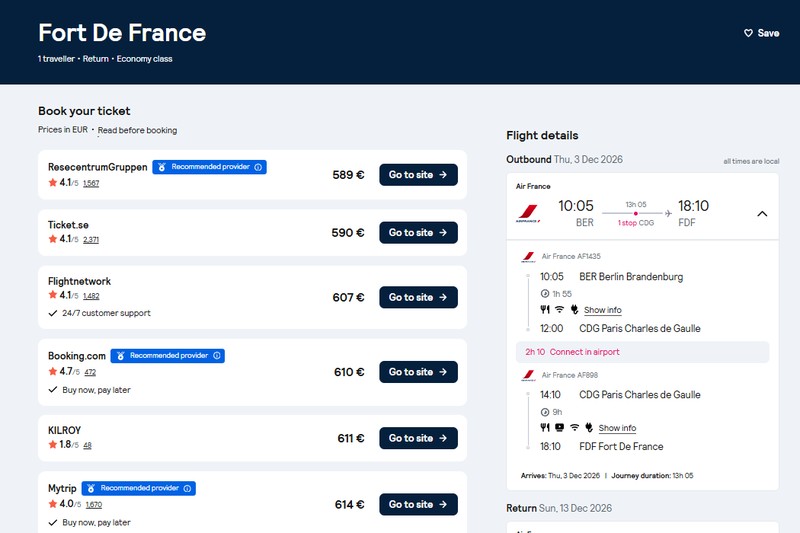Click entertainment screen icon for flight AF898
The image size is (800, 533).
pyautogui.click(x=560, y=427)
